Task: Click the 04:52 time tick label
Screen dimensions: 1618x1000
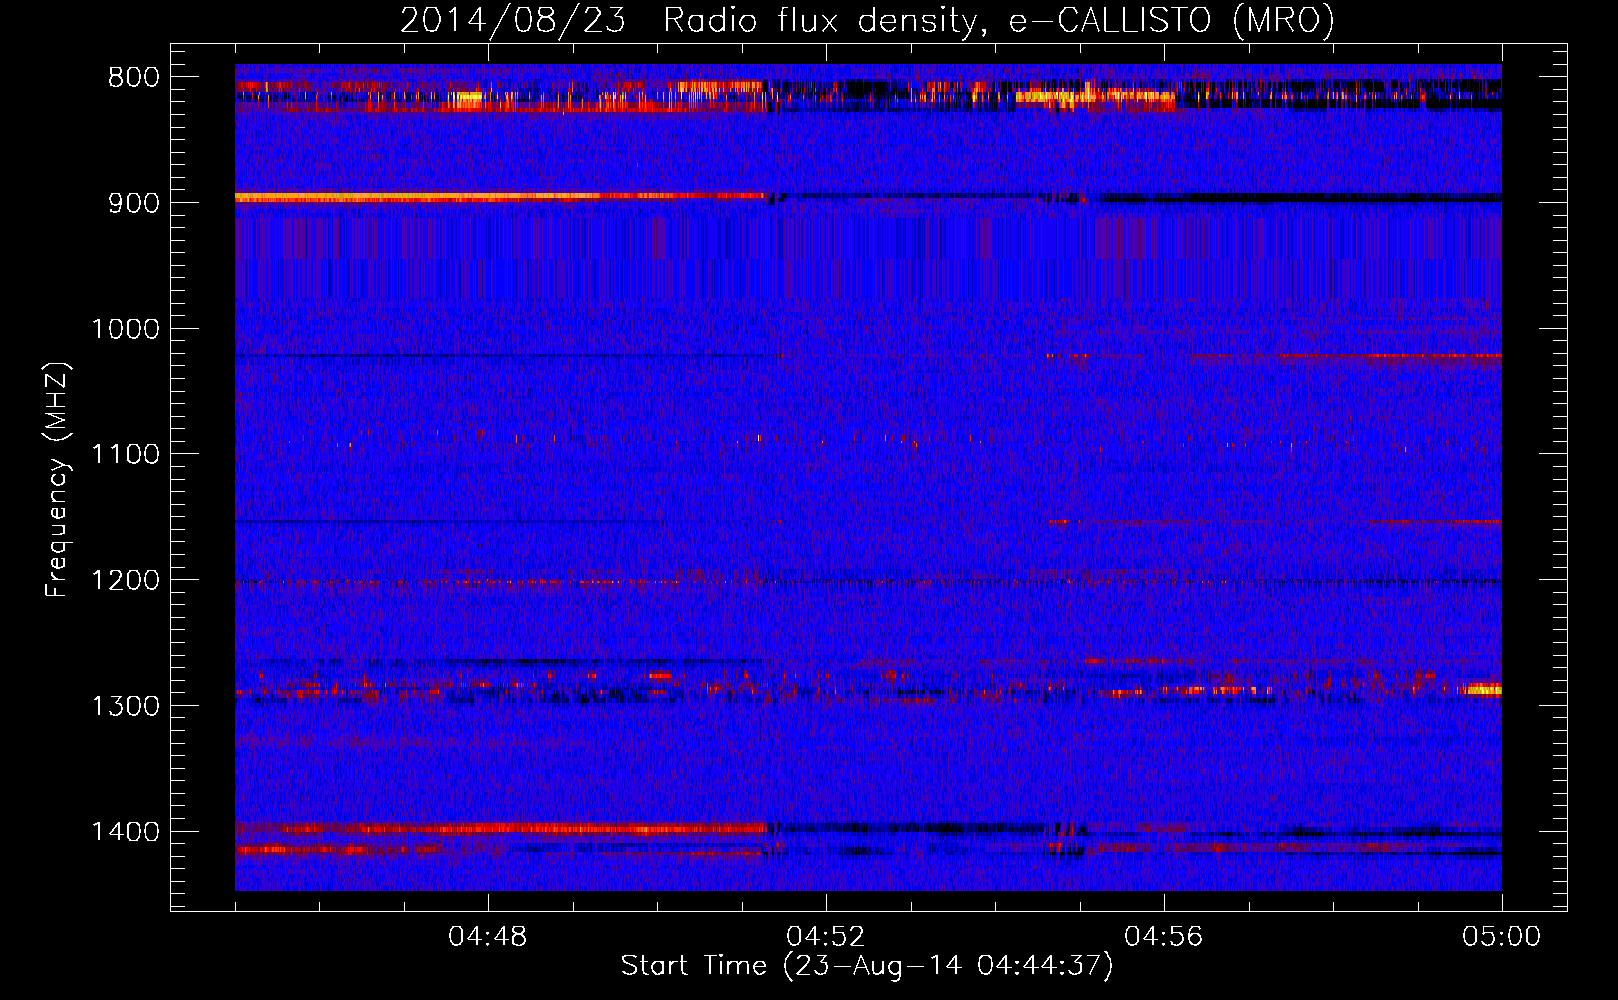Action: pos(826,937)
